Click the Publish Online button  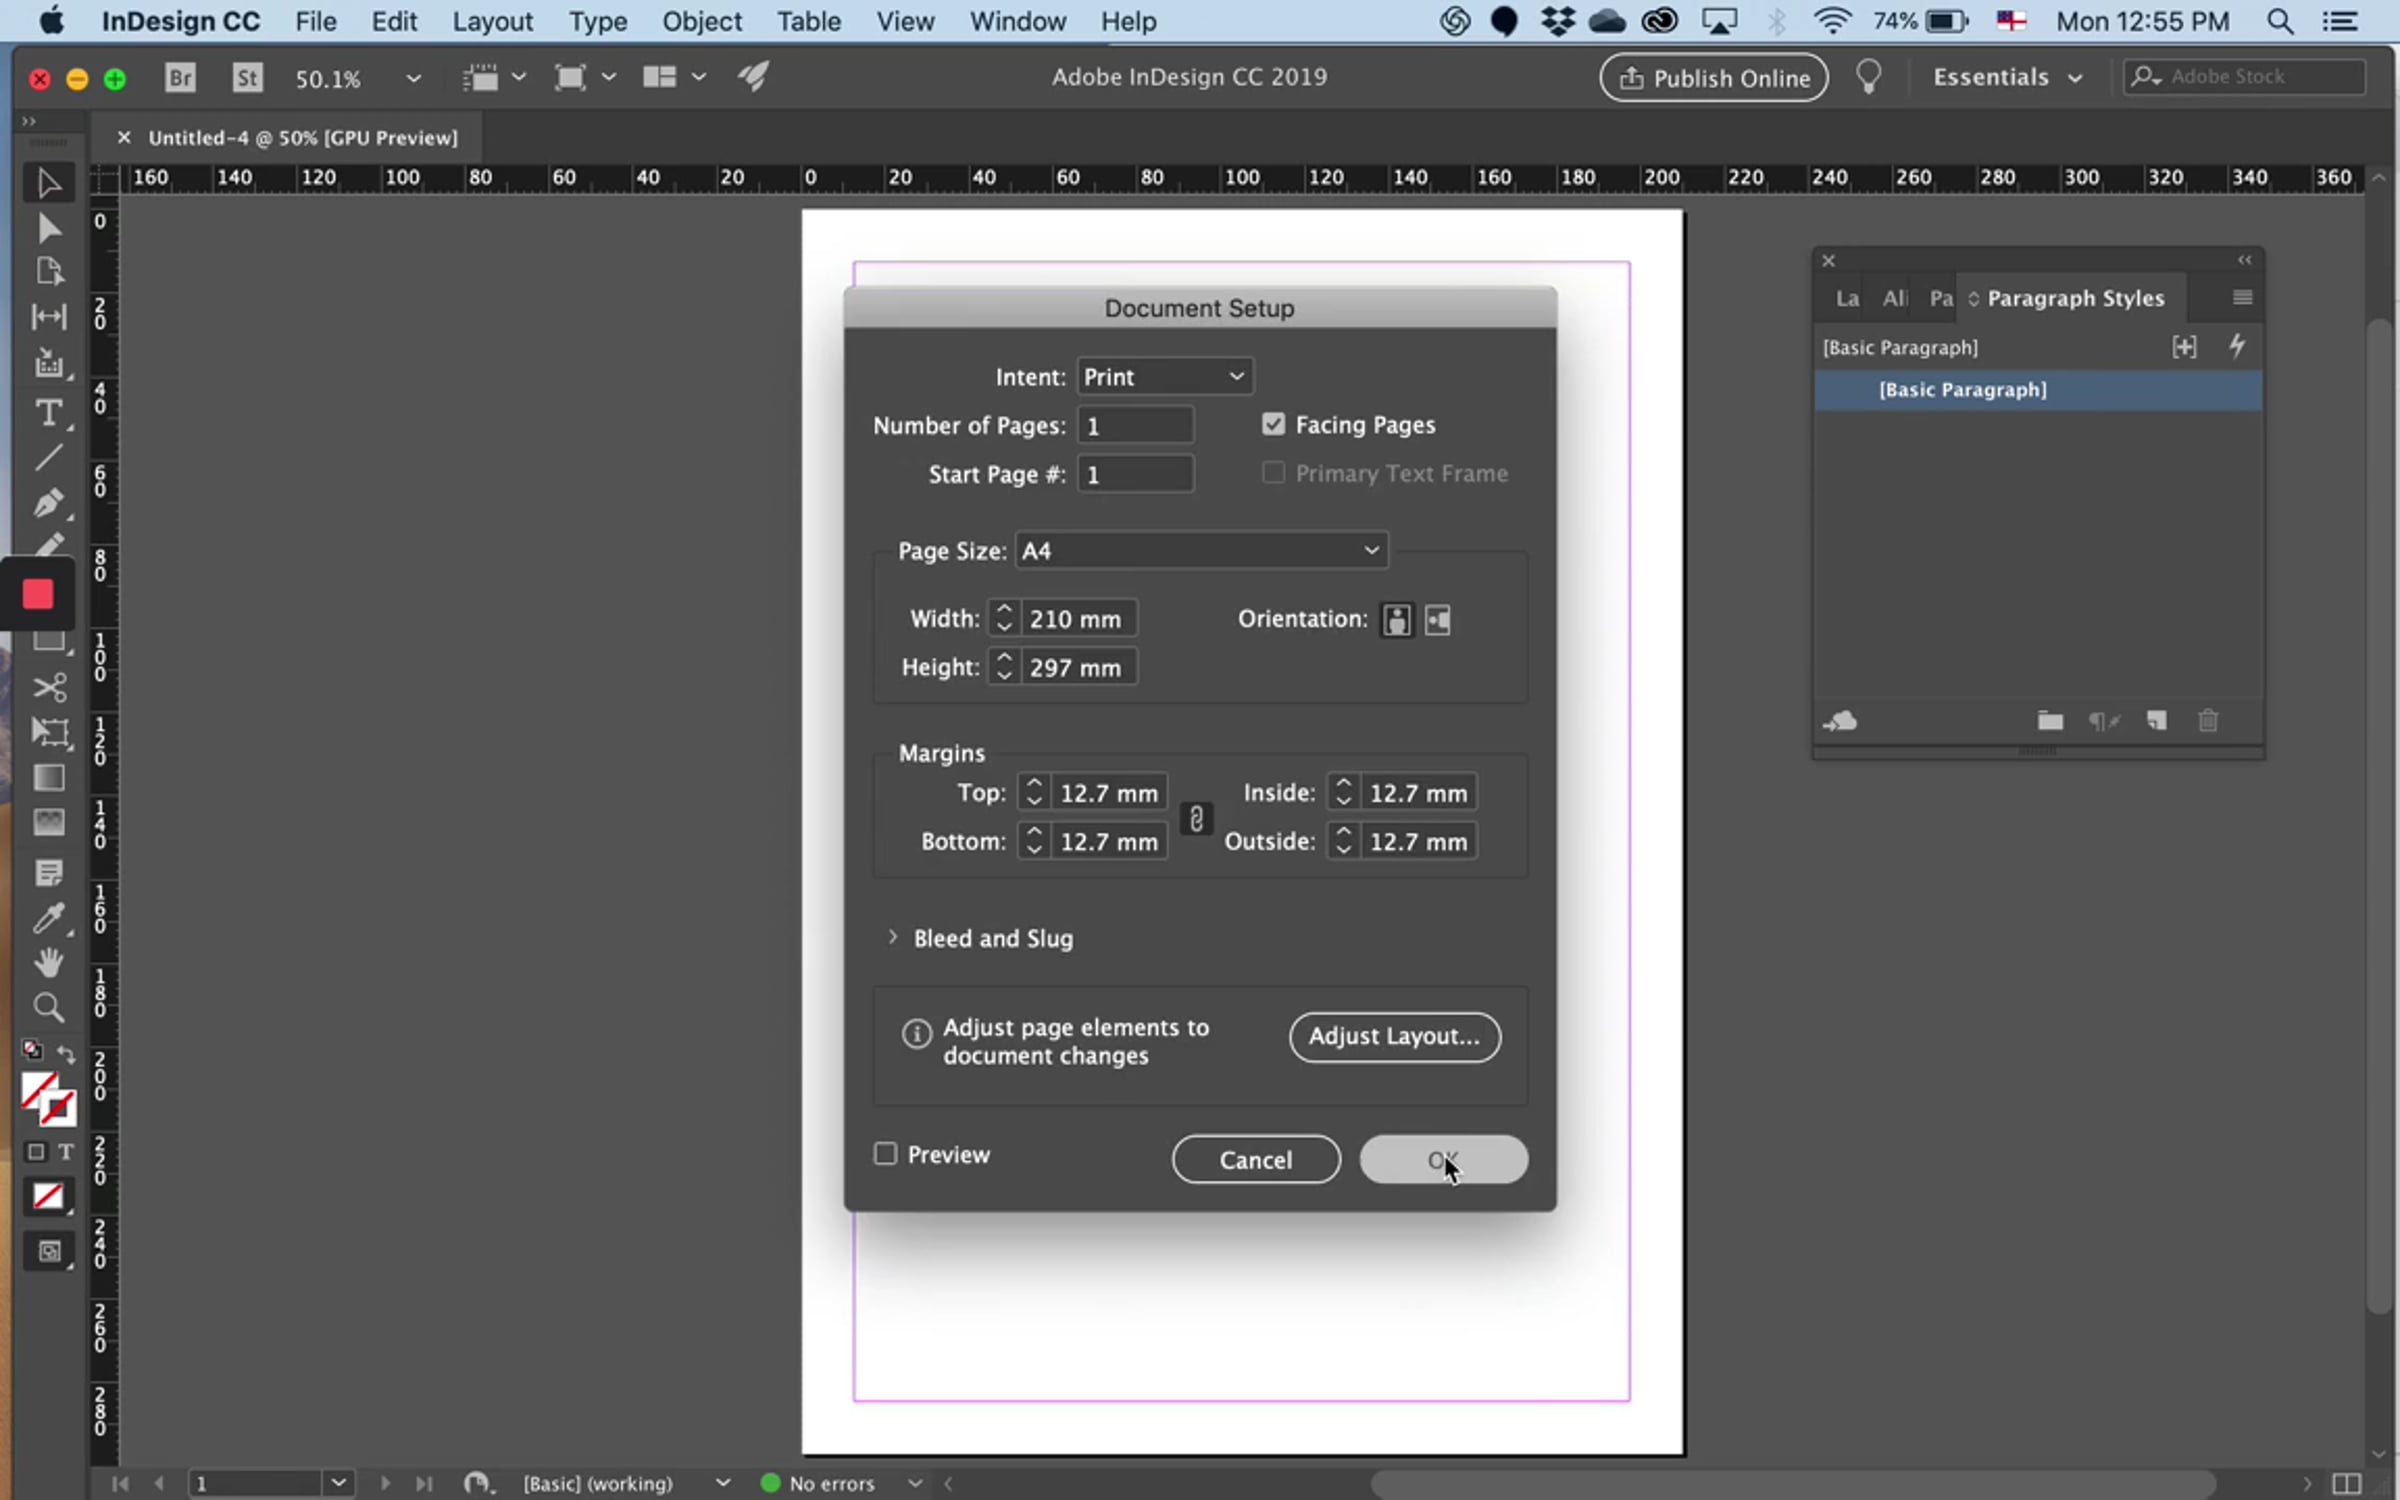pyautogui.click(x=1713, y=77)
